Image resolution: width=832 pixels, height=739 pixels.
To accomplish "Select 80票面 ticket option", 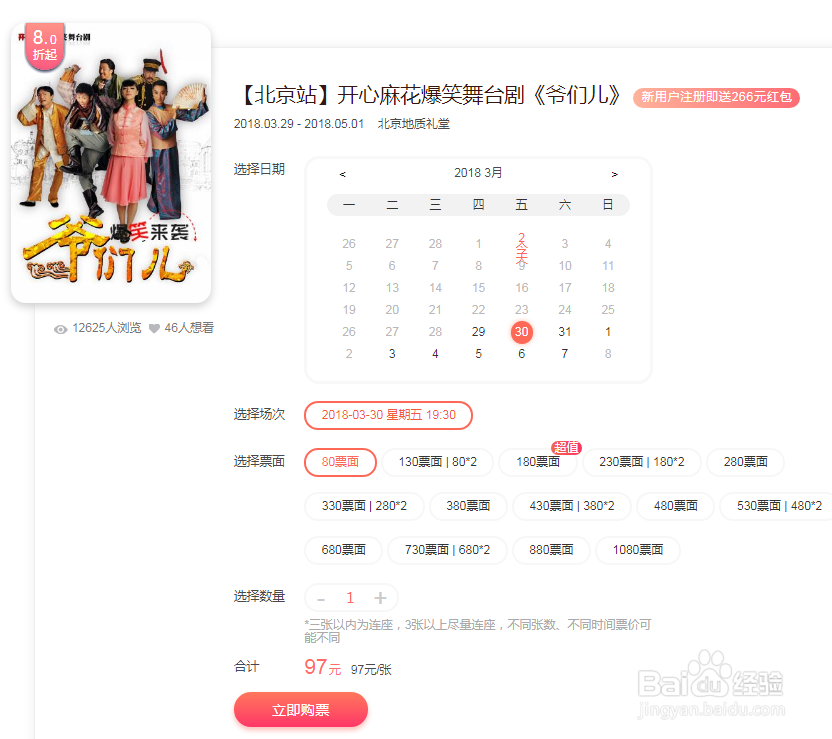I will [340, 462].
